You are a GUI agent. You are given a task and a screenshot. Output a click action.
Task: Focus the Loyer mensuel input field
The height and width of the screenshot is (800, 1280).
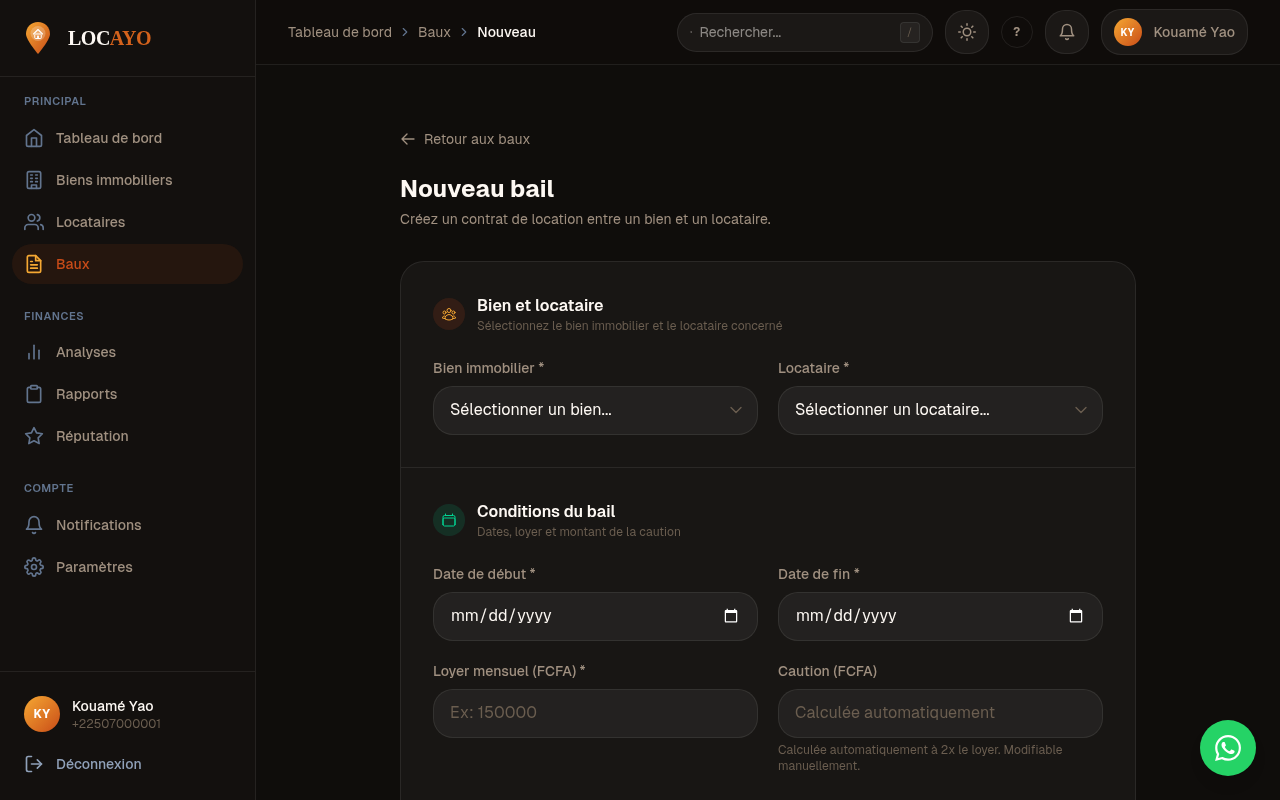click(x=595, y=713)
